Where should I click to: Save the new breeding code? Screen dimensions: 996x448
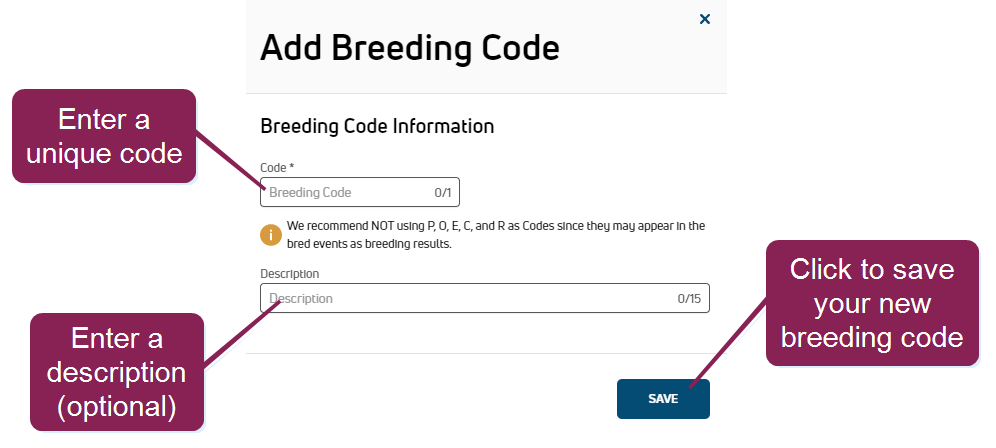[x=663, y=399]
